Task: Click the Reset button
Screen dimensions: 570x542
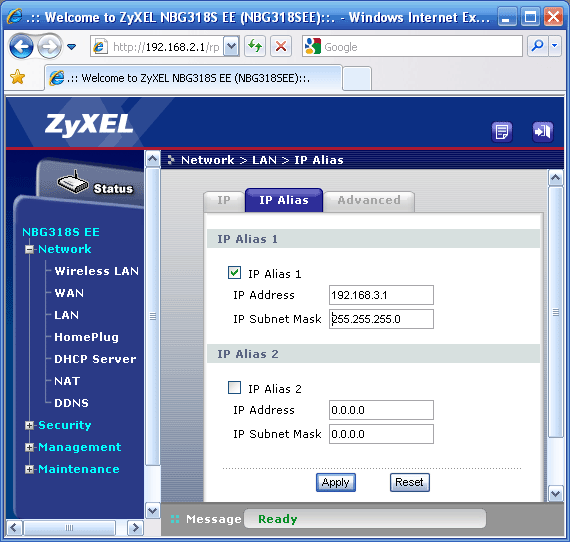Action: point(410,482)
